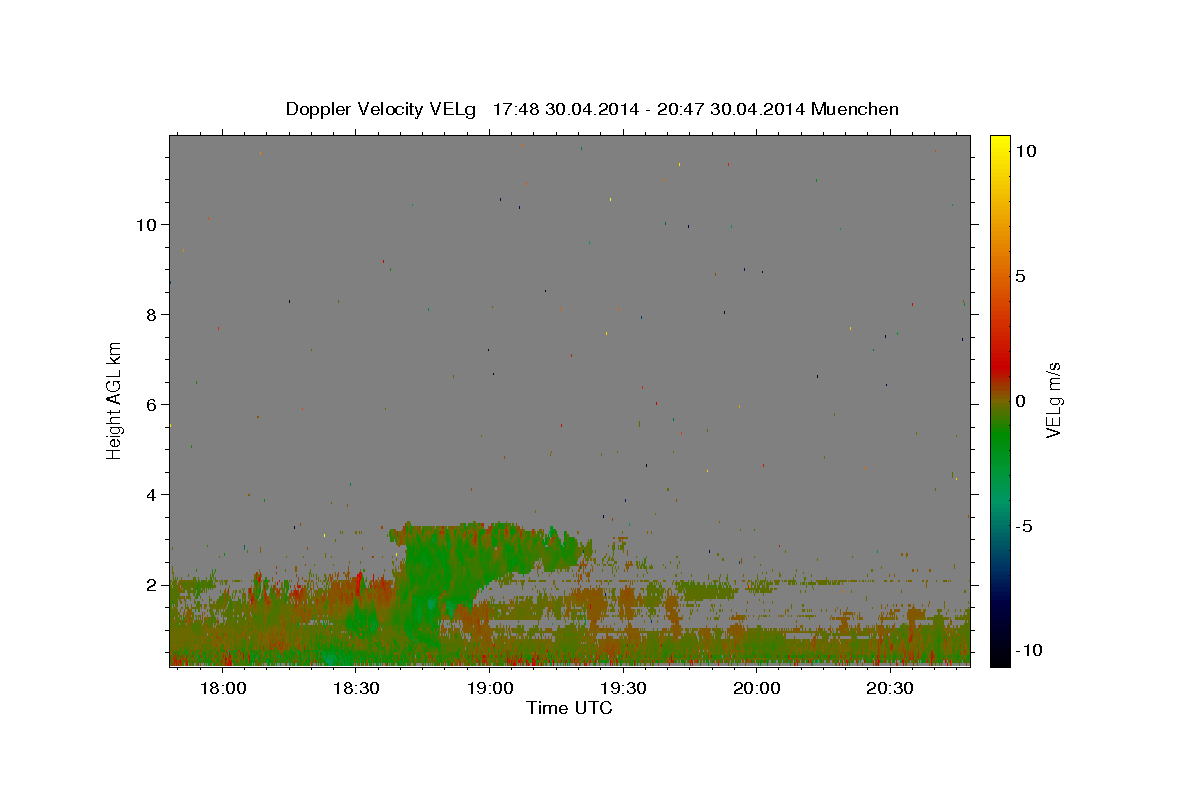Click the height axis label 8
Viewport: 1200px width, 800px height.
click(x=151, y=314)
